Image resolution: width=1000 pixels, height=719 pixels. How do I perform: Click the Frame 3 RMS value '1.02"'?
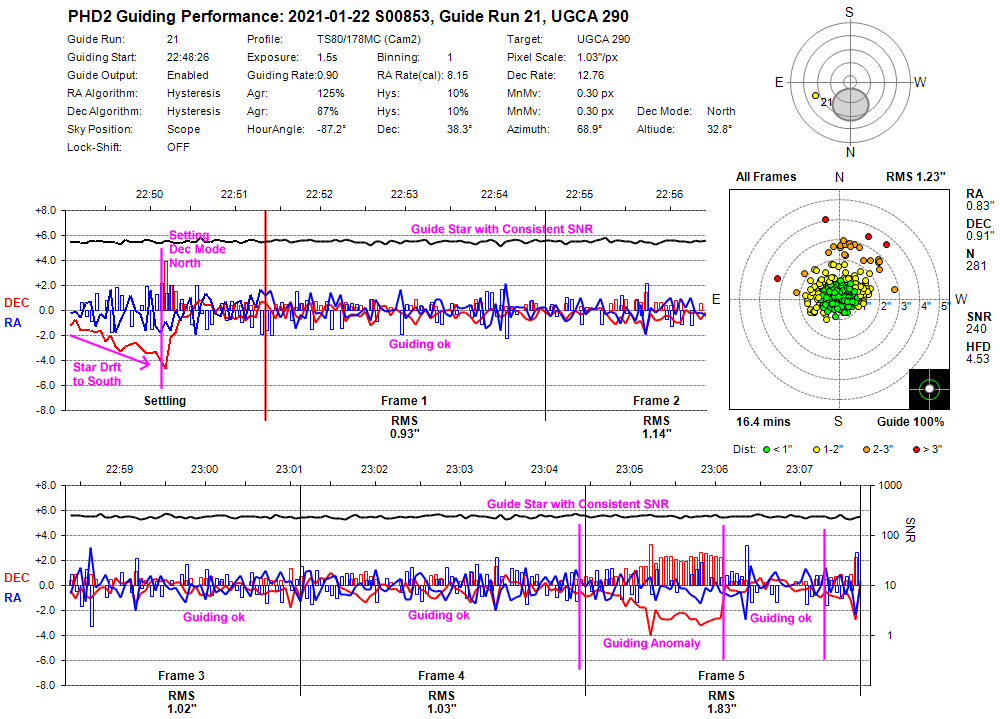point(181,709)
